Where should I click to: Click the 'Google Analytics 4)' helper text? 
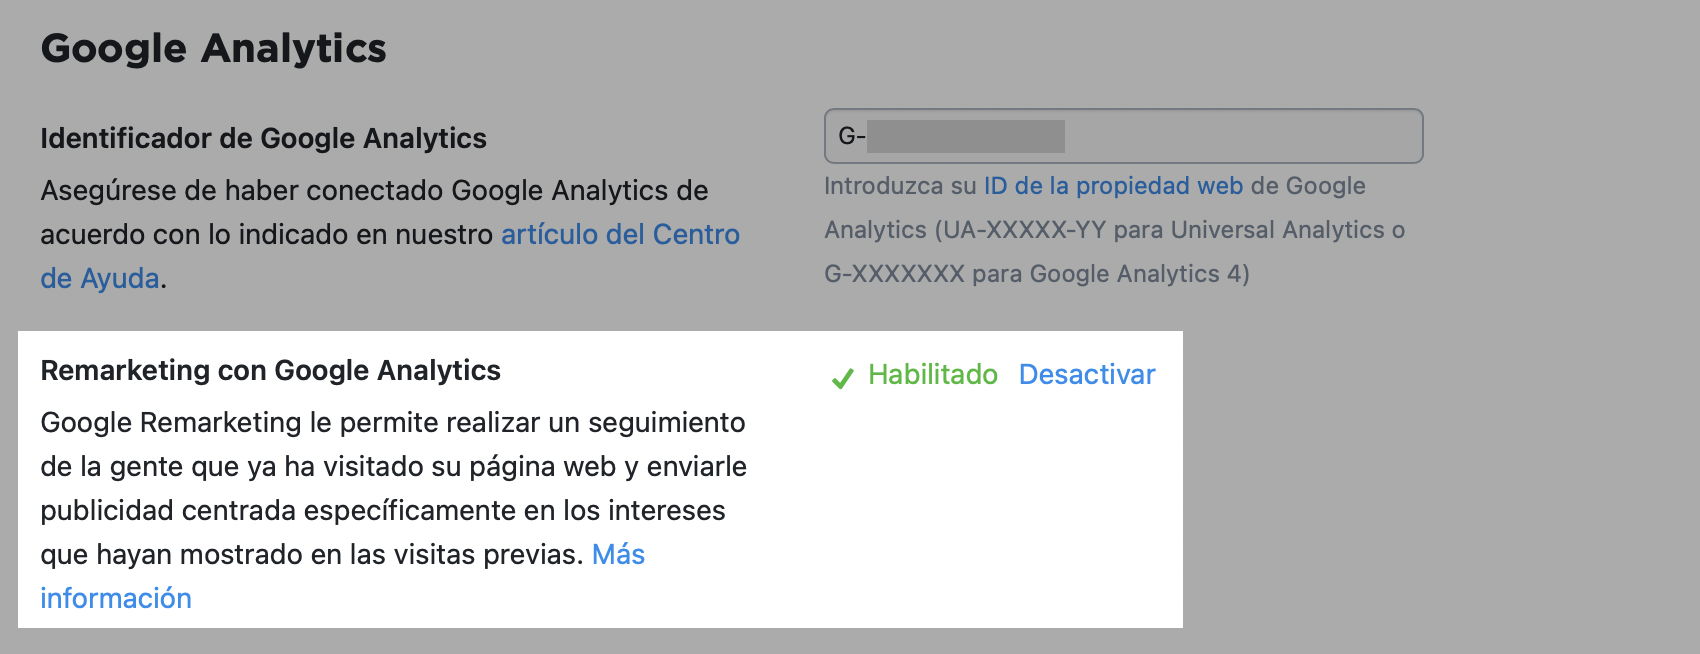coord(1139,274)
